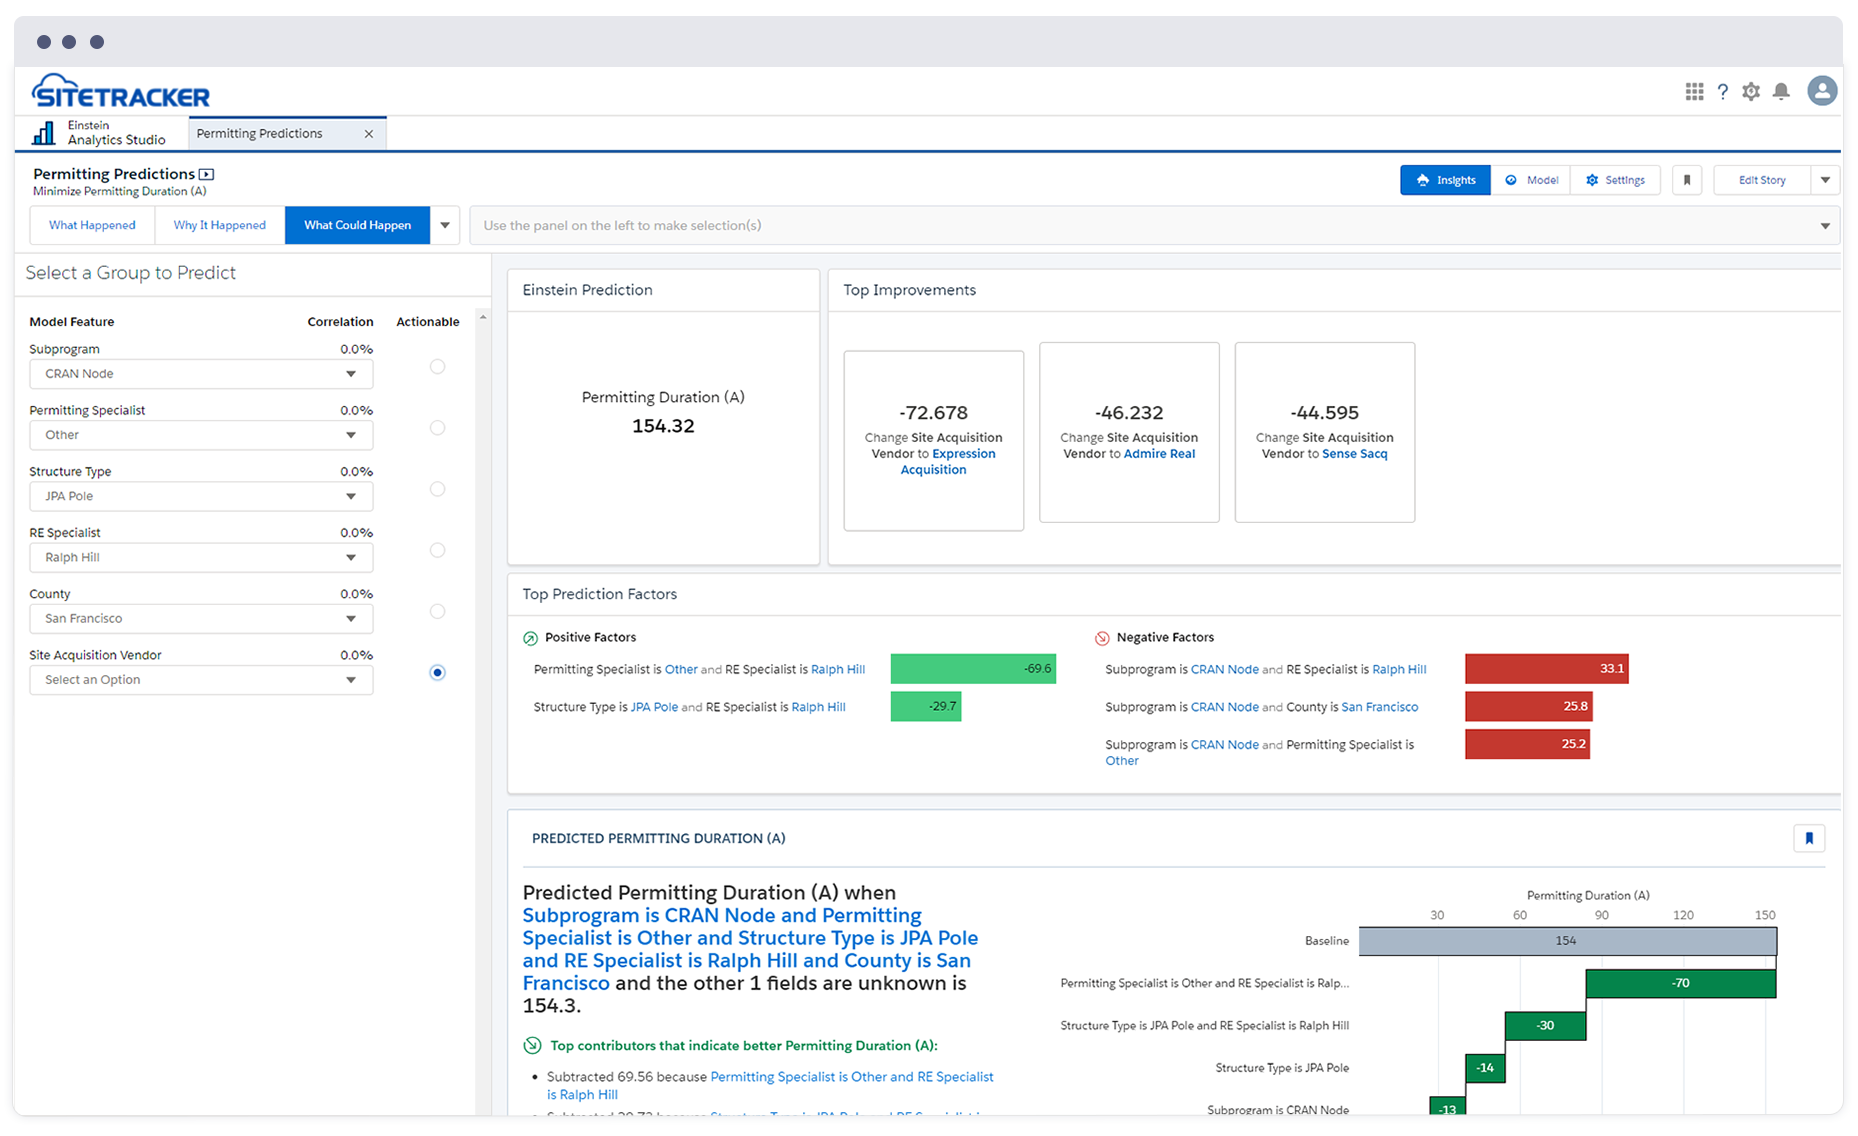The height and width of the screenshot is (1136, 1858).
Task: Click the bookmark icon in Predicted Permitting Duration panel
Action: 1809,838
